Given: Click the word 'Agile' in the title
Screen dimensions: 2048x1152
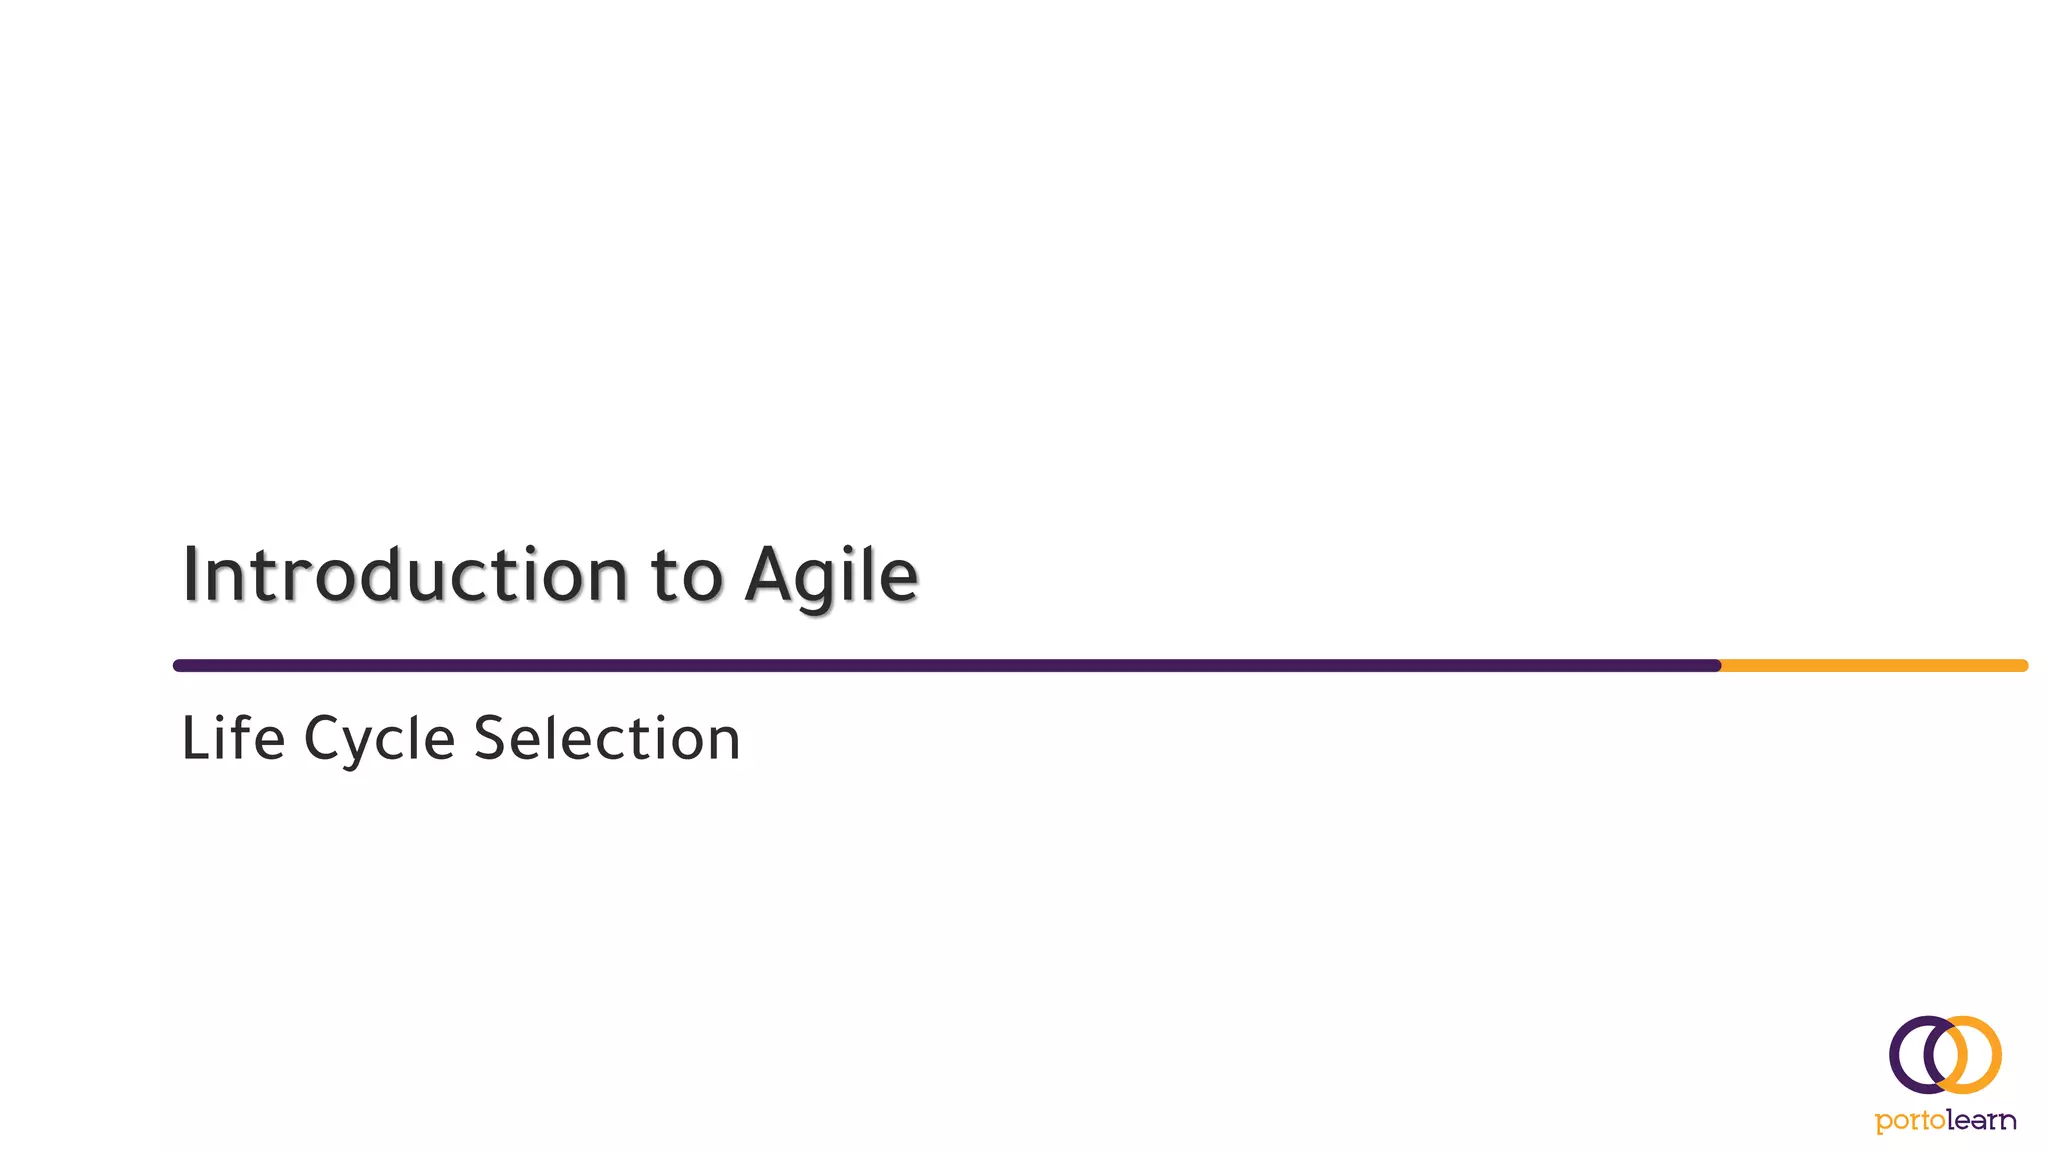Looking at the screenshot, I should pyautogui.click(x=832, y=577).
